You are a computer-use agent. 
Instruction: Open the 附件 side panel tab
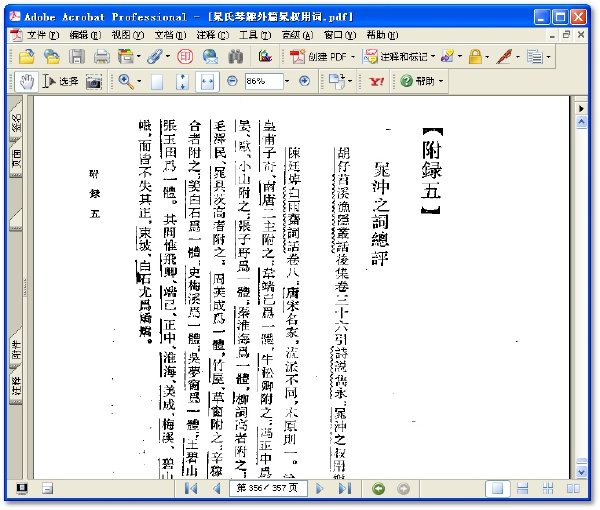16,349
